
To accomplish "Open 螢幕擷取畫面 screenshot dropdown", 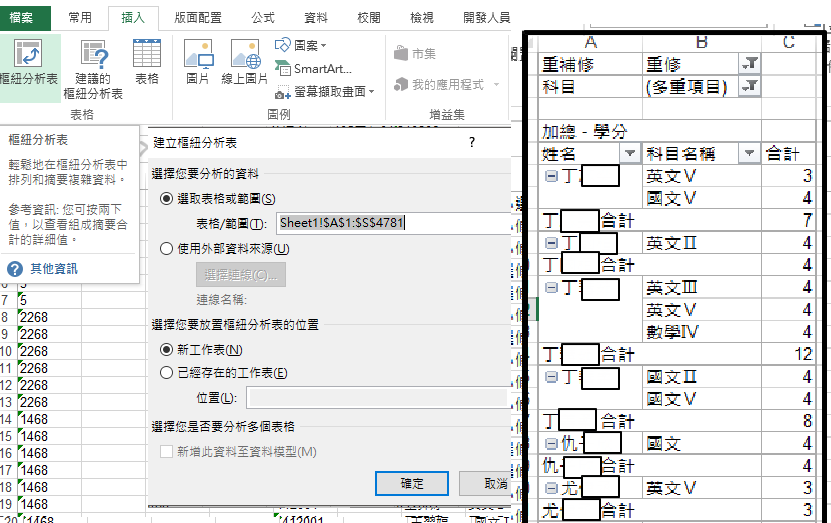I will coord(324,92).
